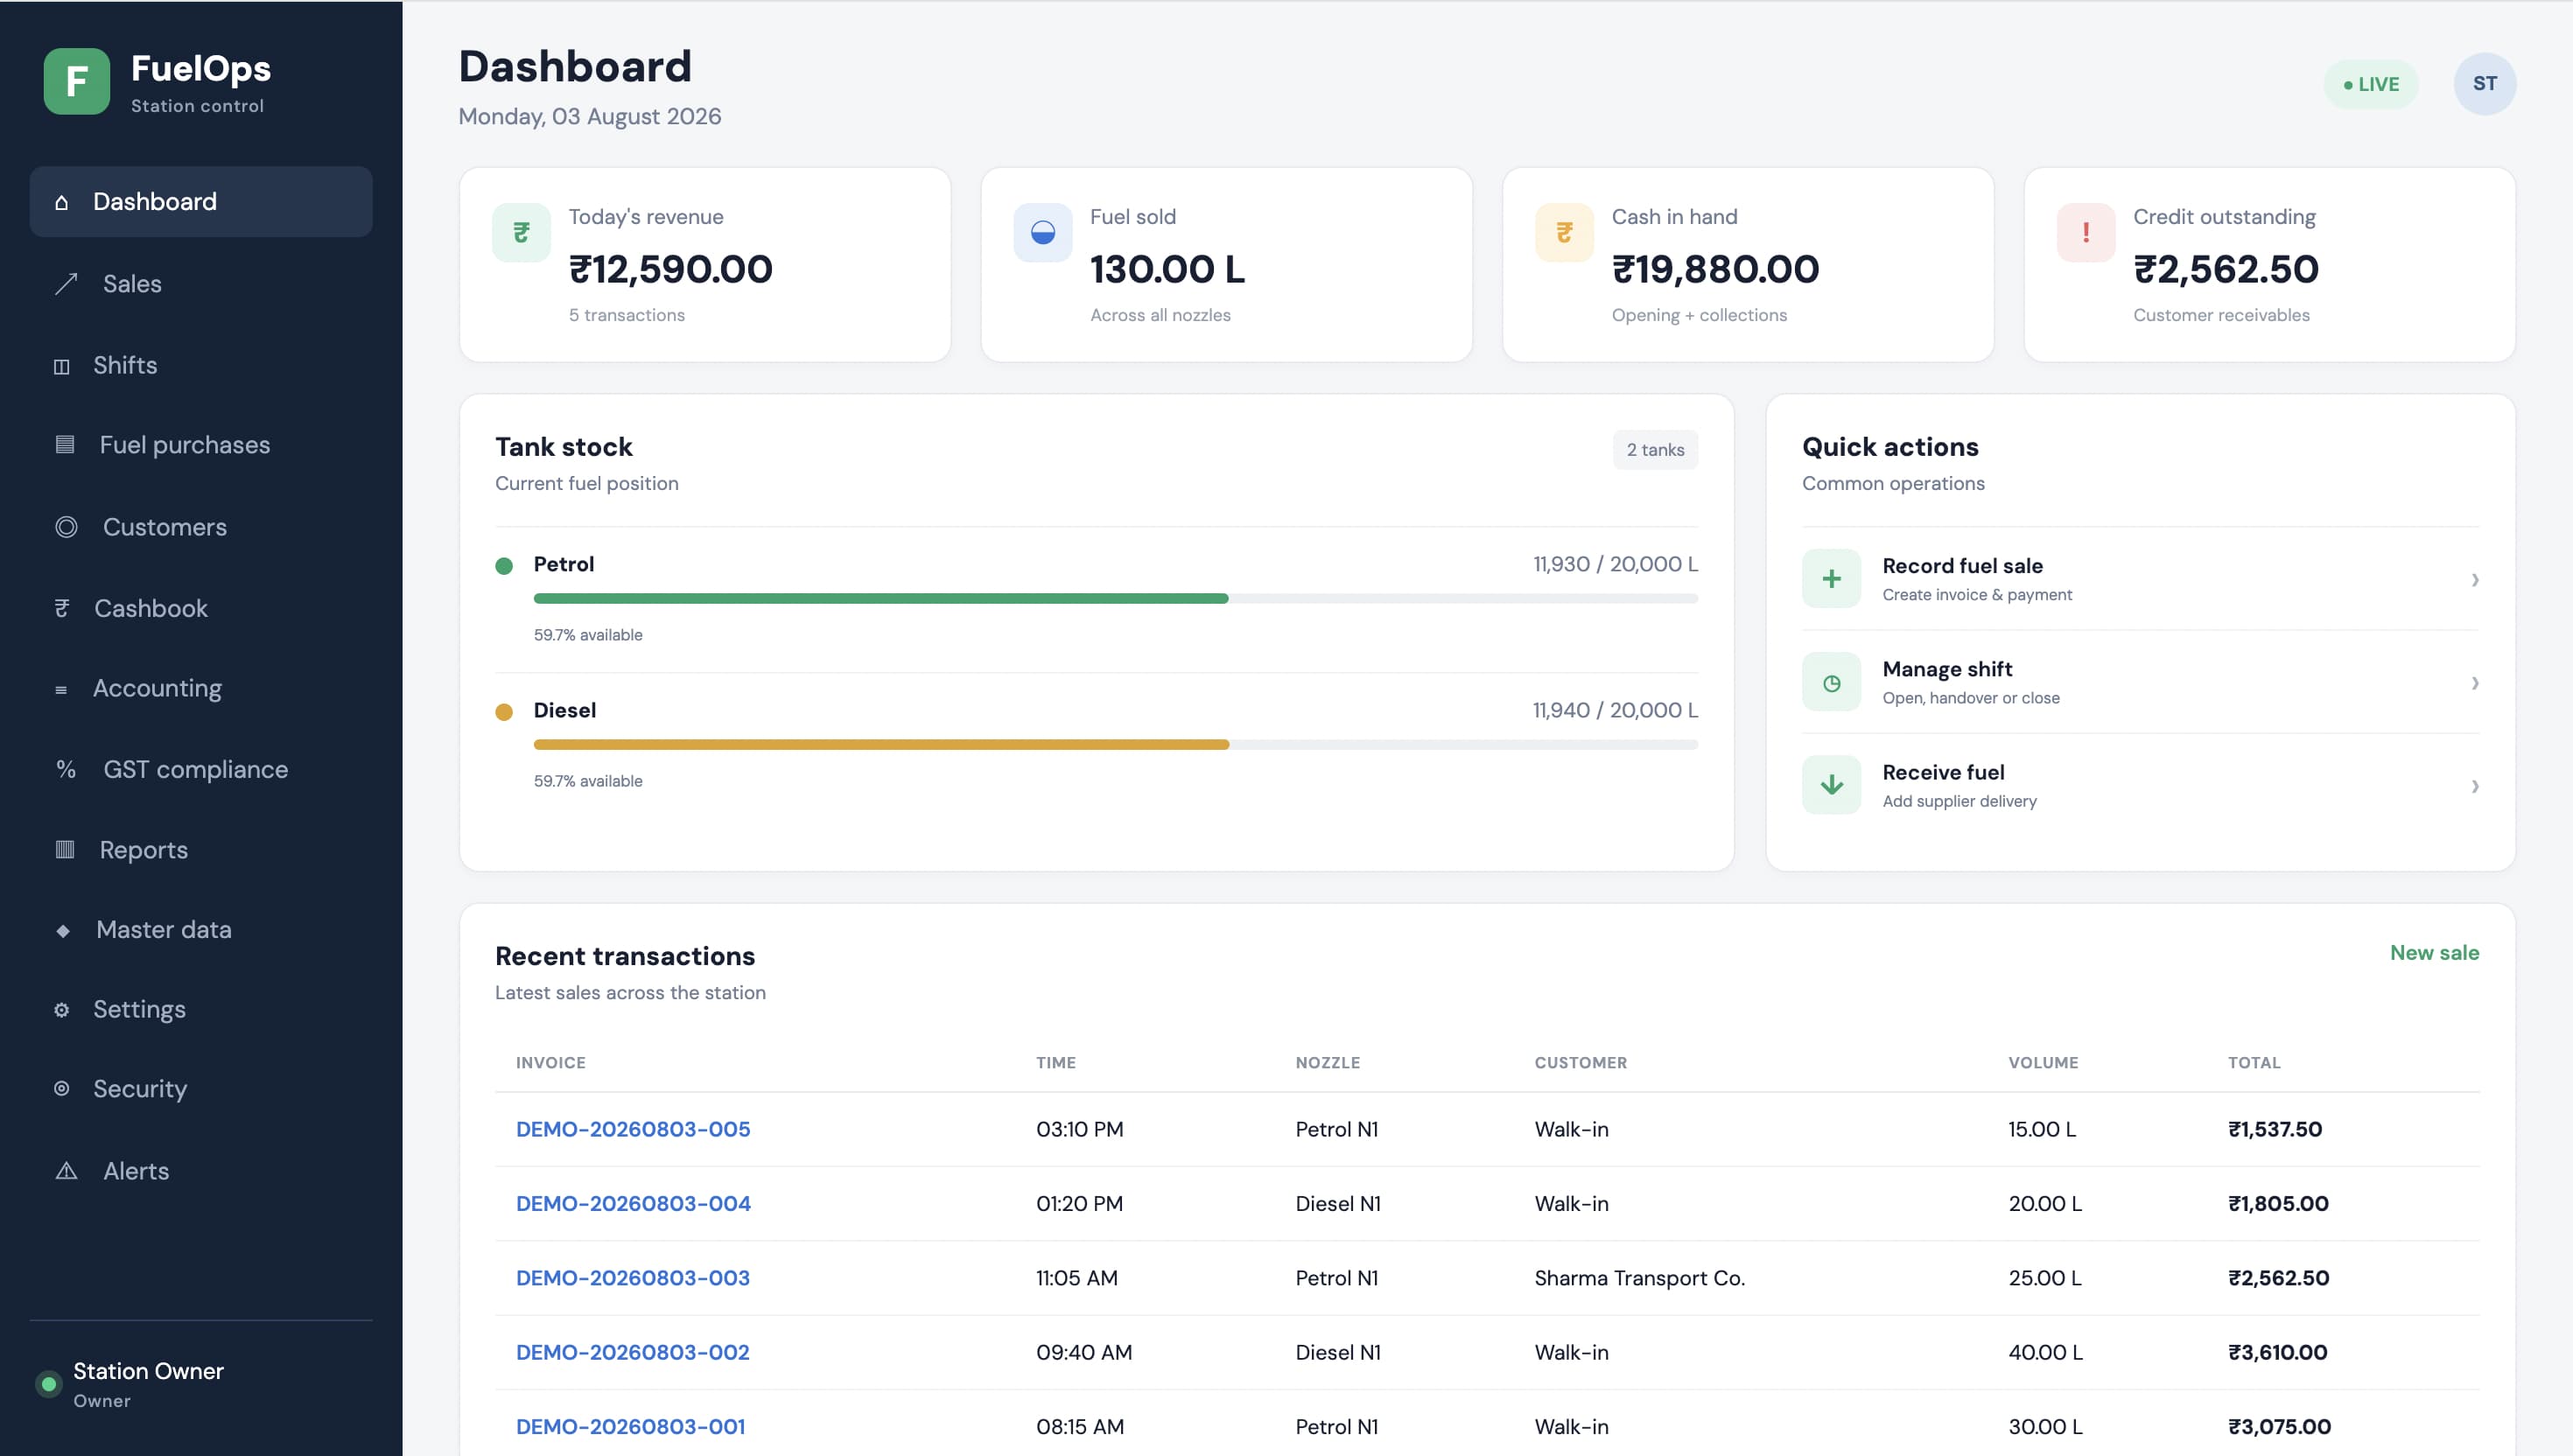Click the Credit outstanding exclamation icon
This screenshot has height=1456, width=2573.
2086,233
